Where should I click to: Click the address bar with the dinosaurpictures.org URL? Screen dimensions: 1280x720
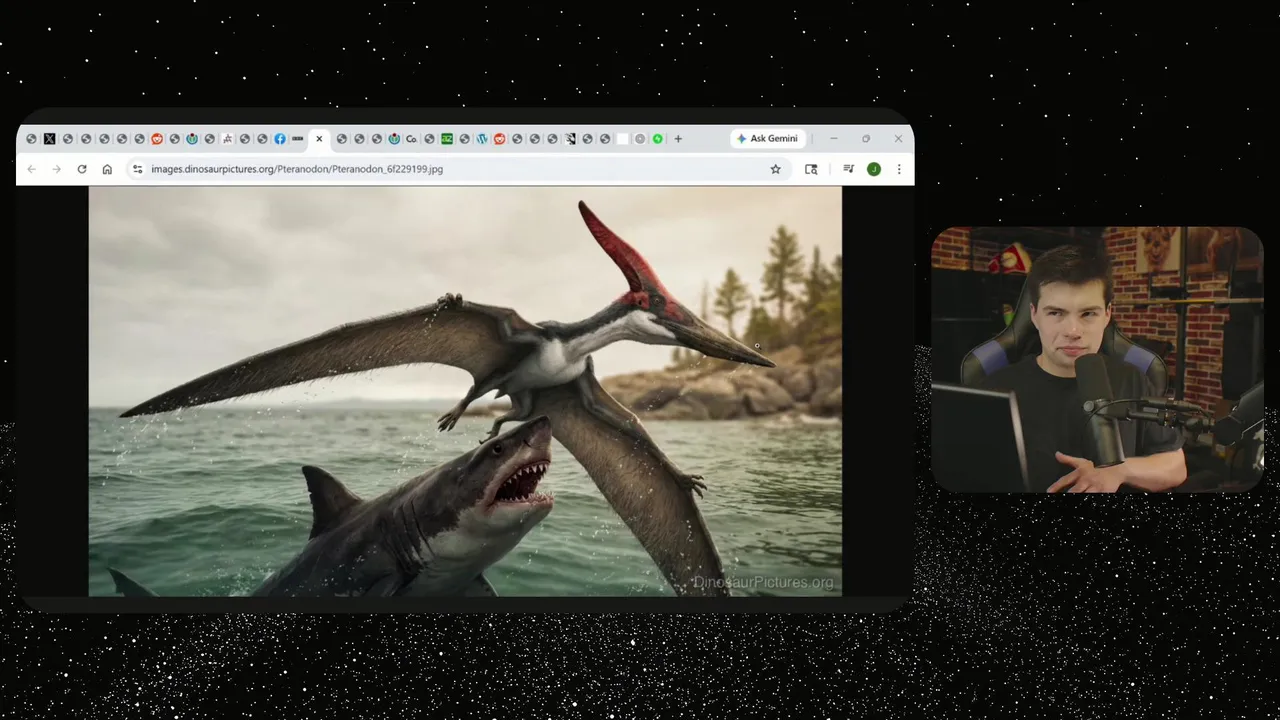457,169
